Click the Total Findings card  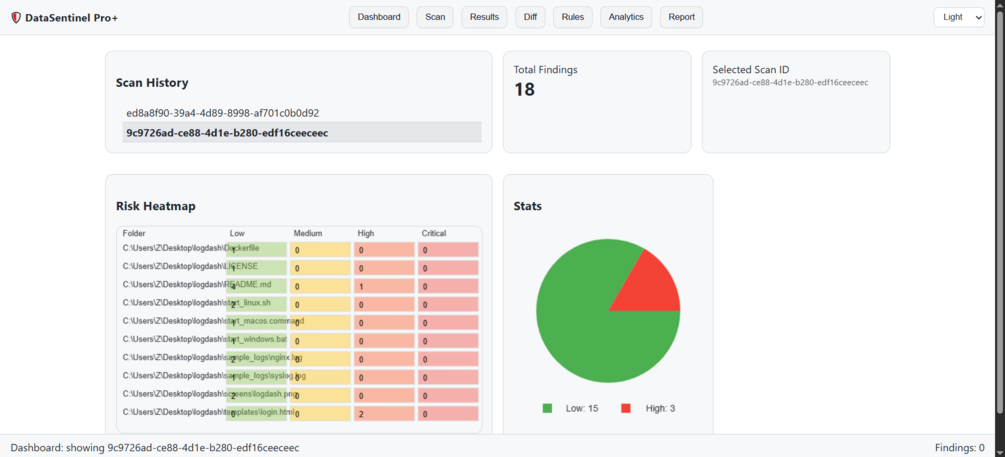[x=597, y=102]
